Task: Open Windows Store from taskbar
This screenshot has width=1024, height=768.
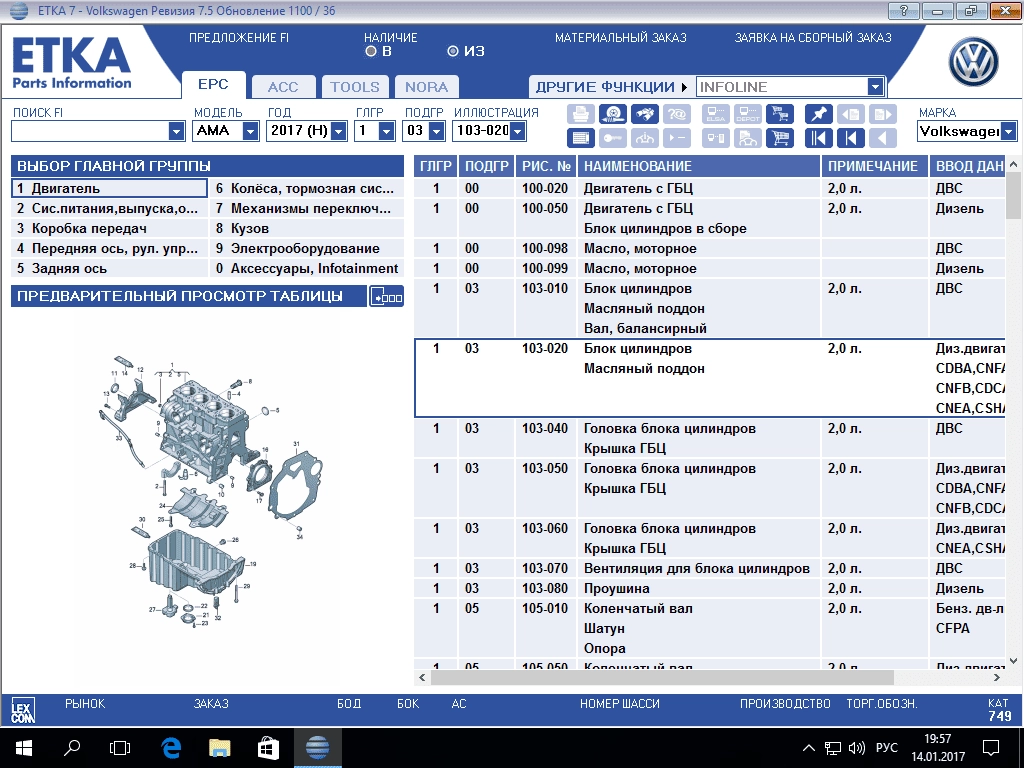Action: [268, 748]
